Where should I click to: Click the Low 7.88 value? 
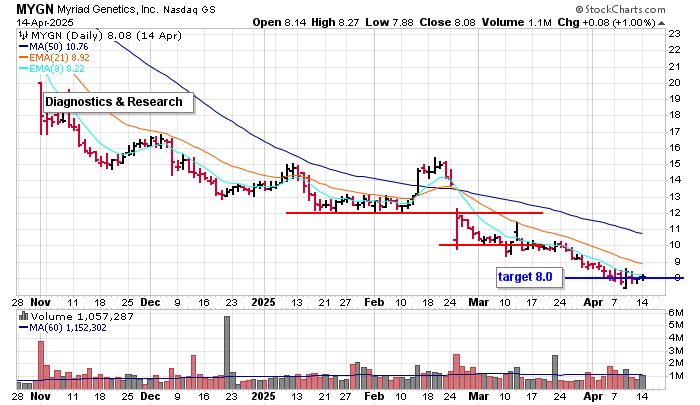389,22
